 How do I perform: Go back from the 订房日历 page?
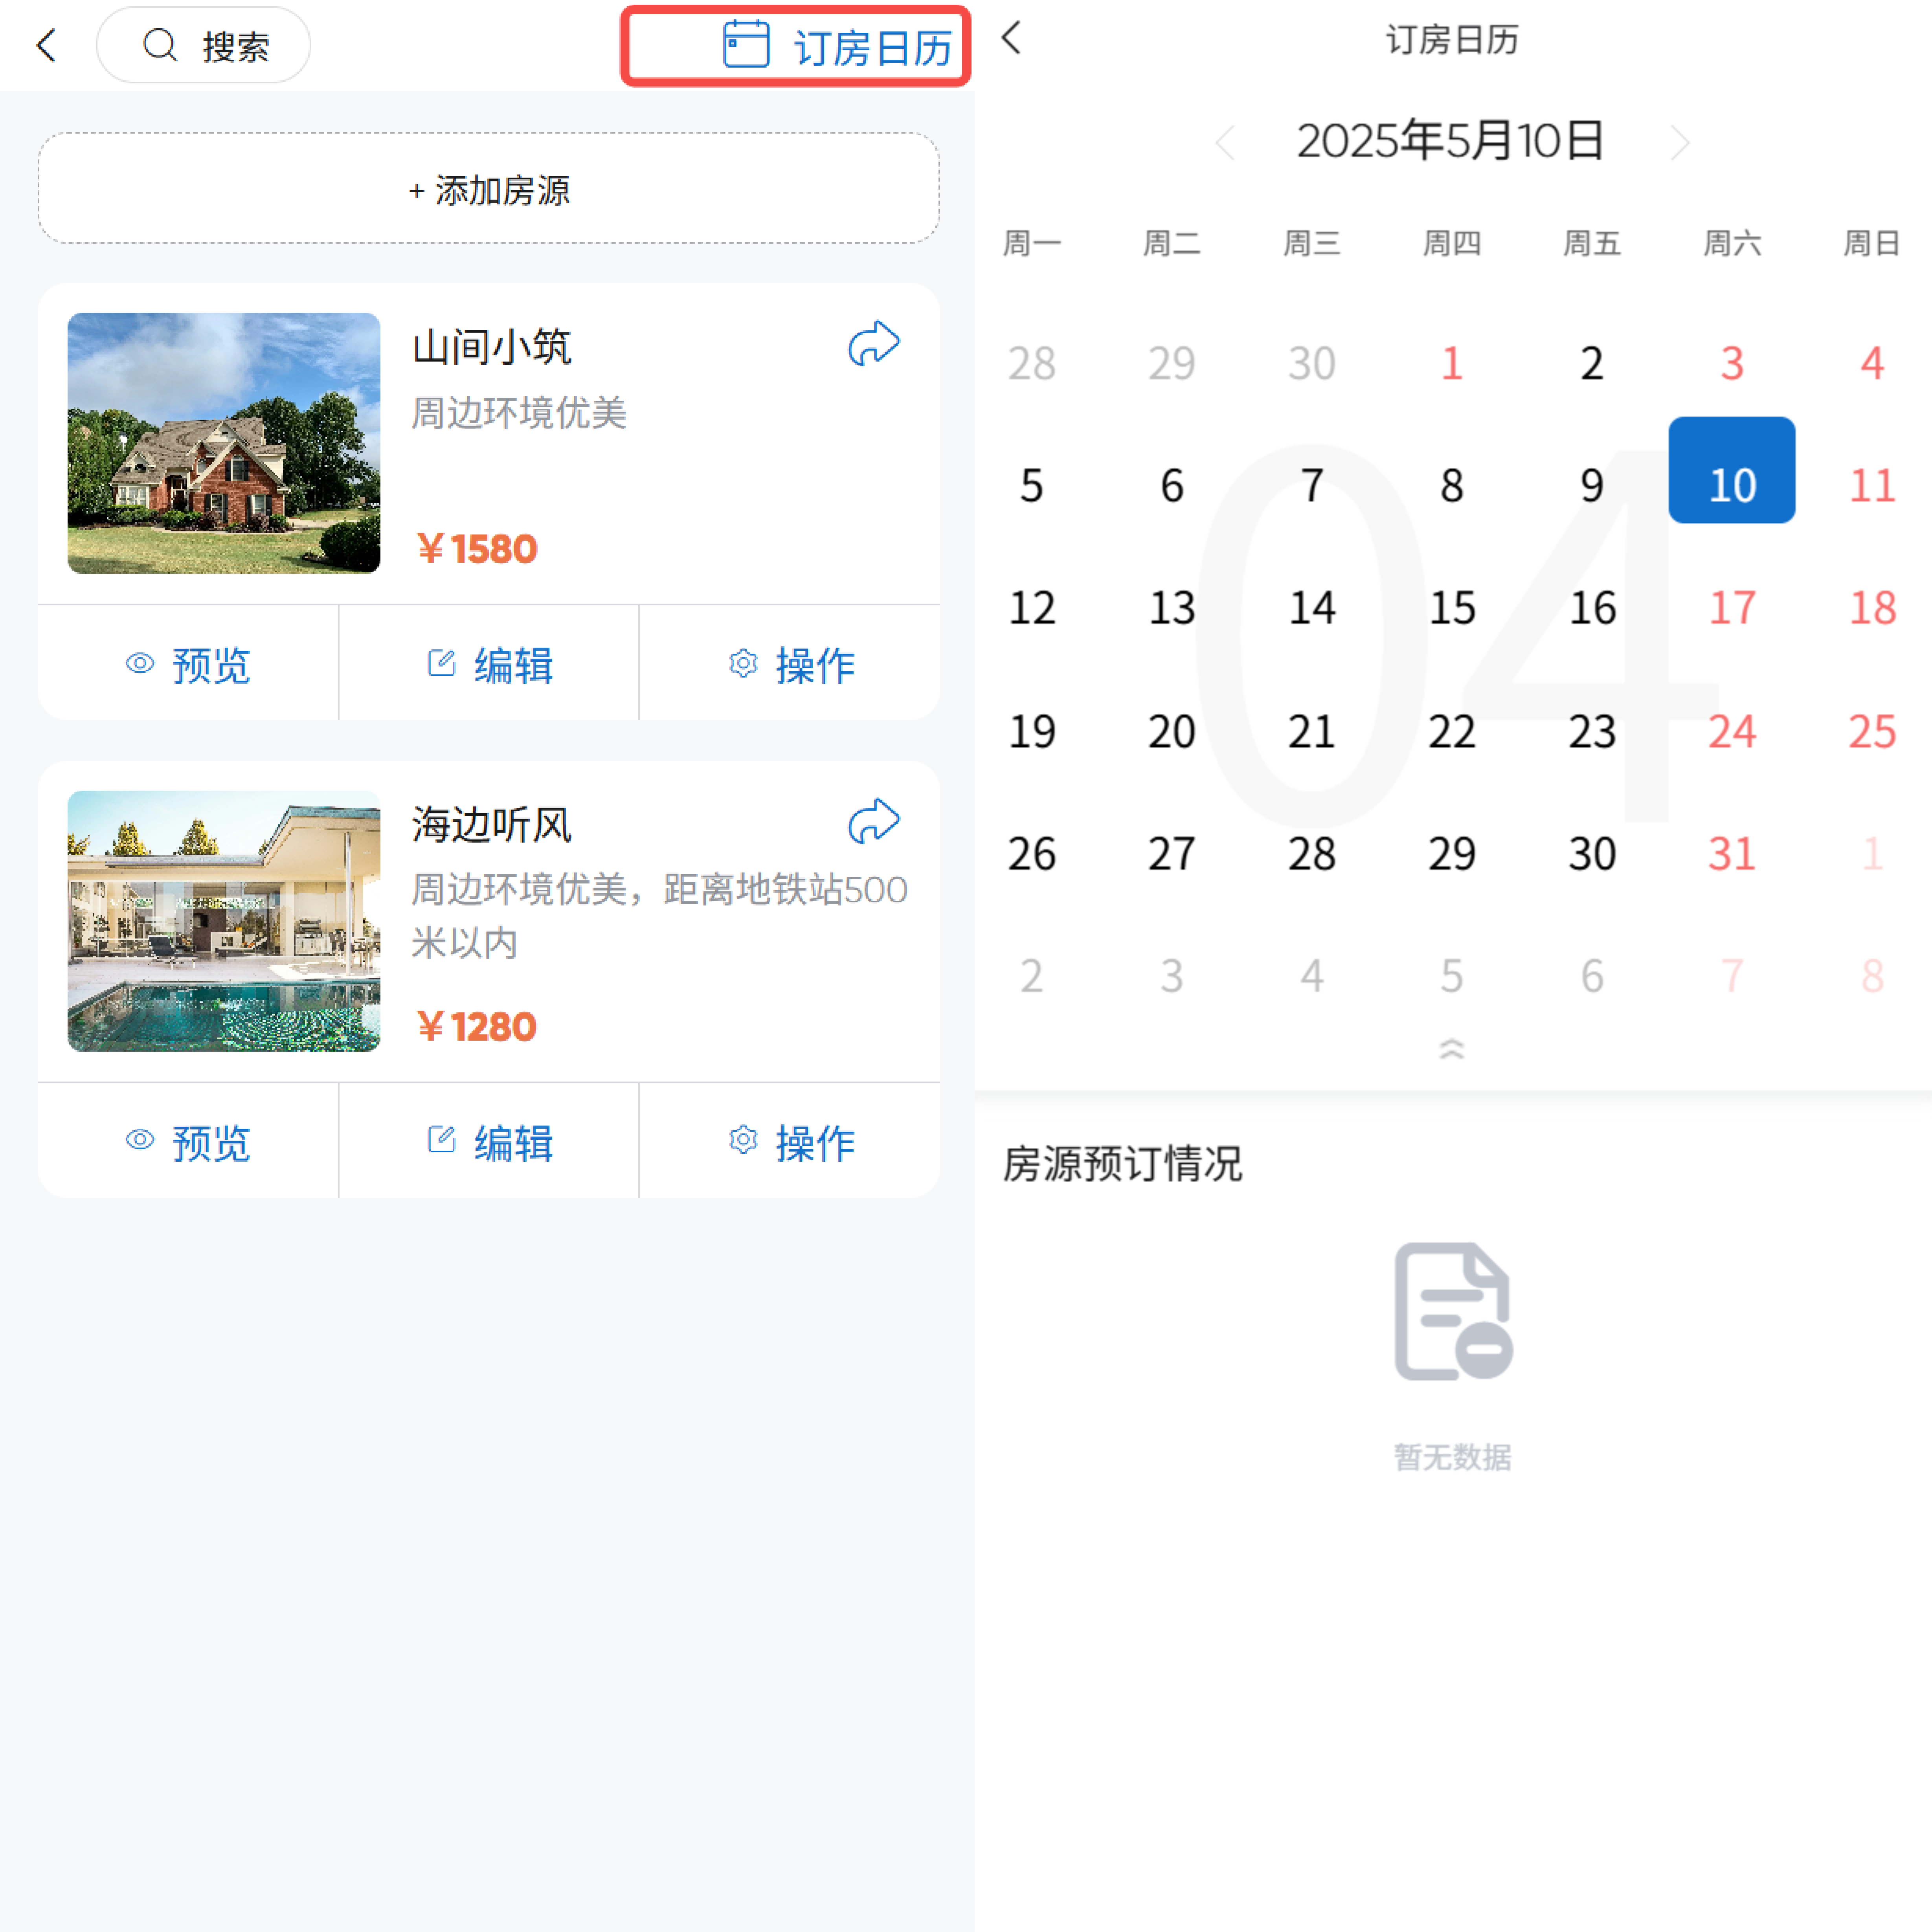(x=1011, y=38)
